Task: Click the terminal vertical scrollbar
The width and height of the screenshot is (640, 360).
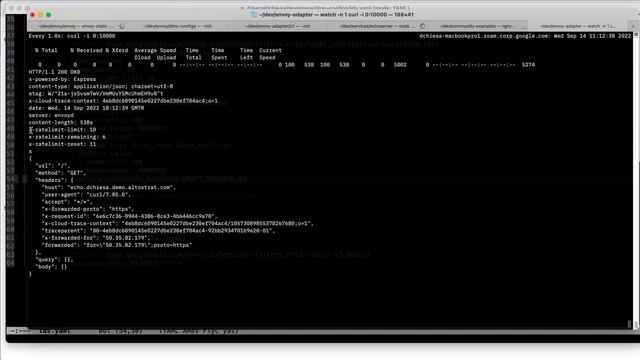Action: click(635, 180)
